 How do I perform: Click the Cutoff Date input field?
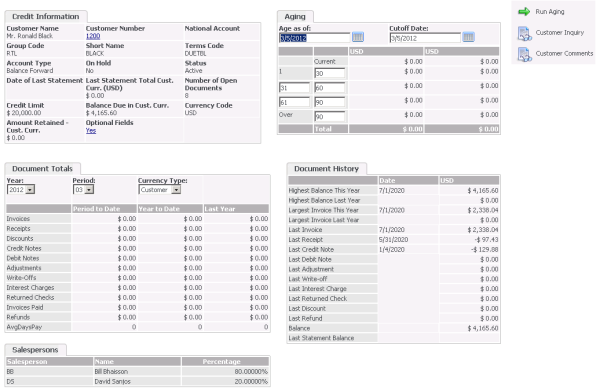pyautogui.click(x=425, y=38)
